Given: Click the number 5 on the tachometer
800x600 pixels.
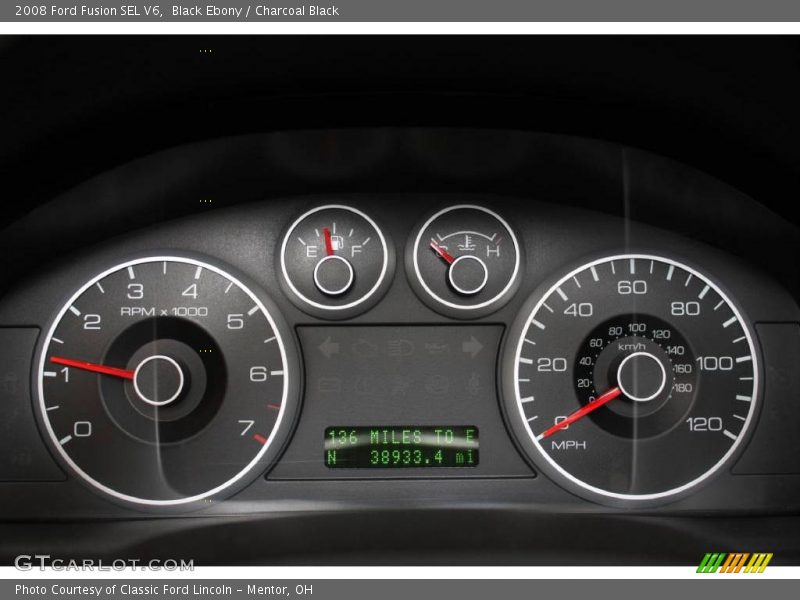Looking at the screenshot, I should pos(235,321).
